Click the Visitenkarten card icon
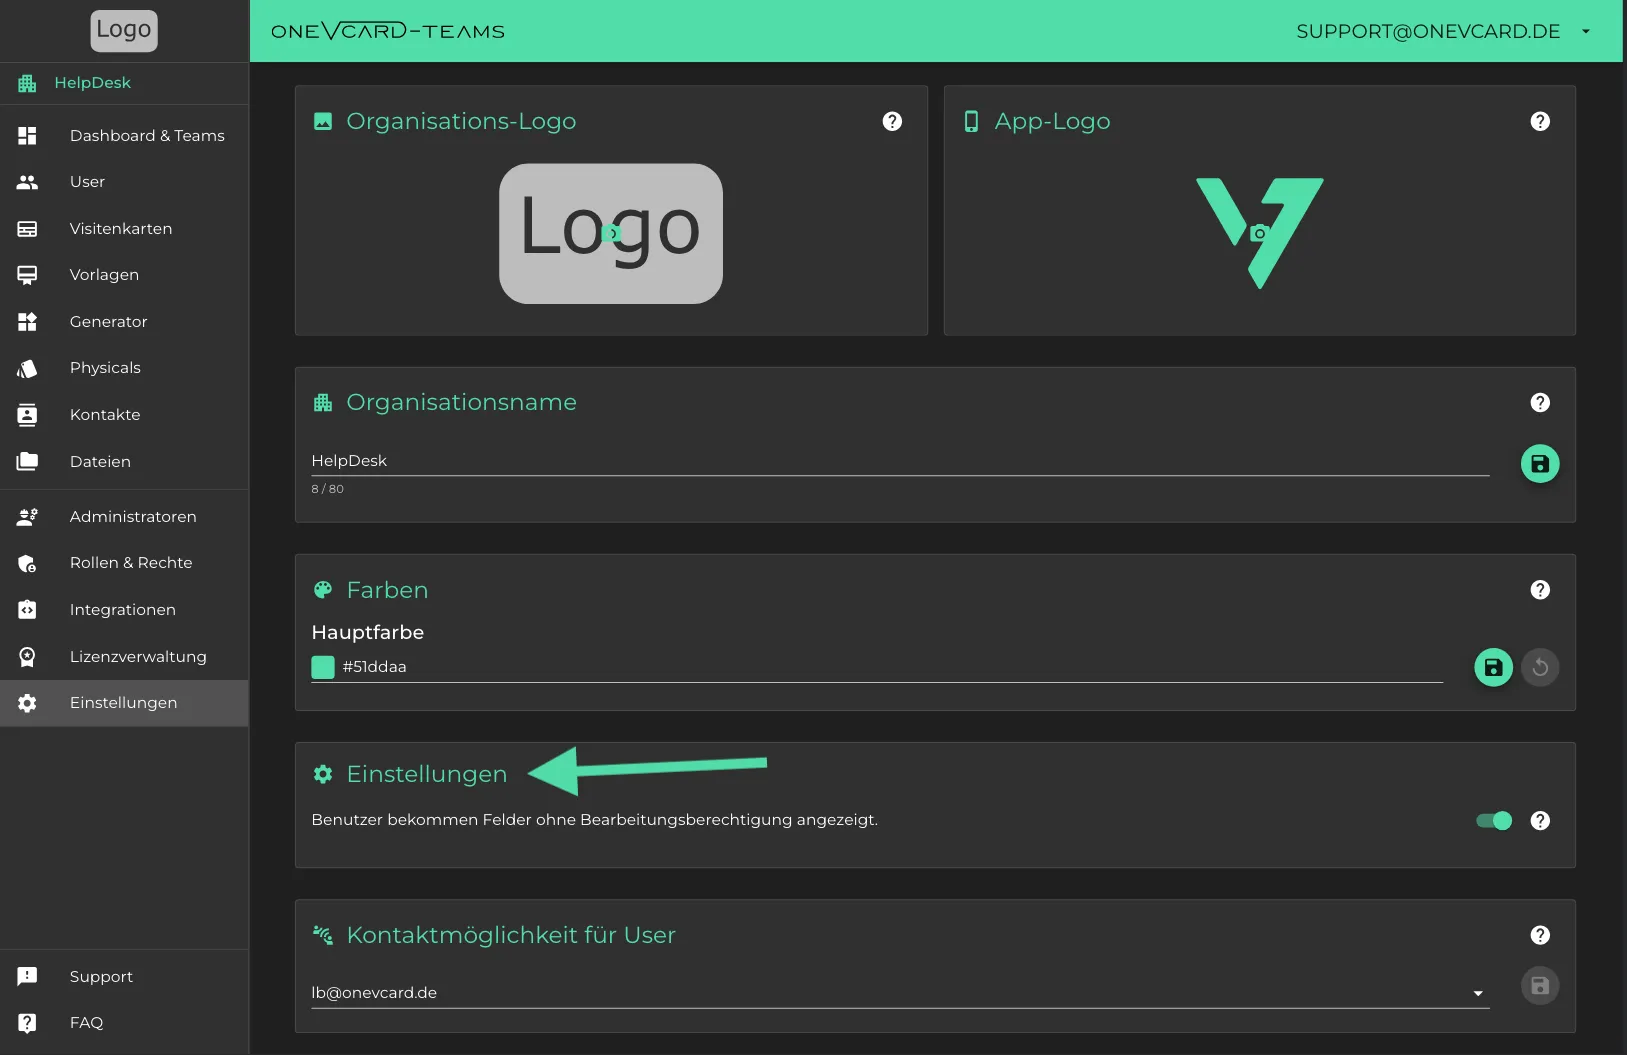The image size is (1627, 1055). click(27, 229)
